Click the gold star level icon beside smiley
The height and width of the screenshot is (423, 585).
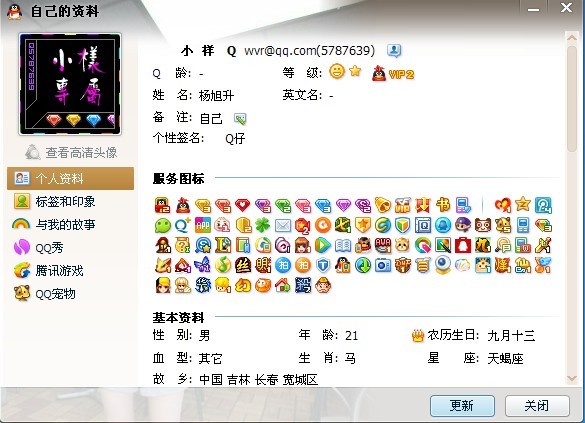(355, 70)
